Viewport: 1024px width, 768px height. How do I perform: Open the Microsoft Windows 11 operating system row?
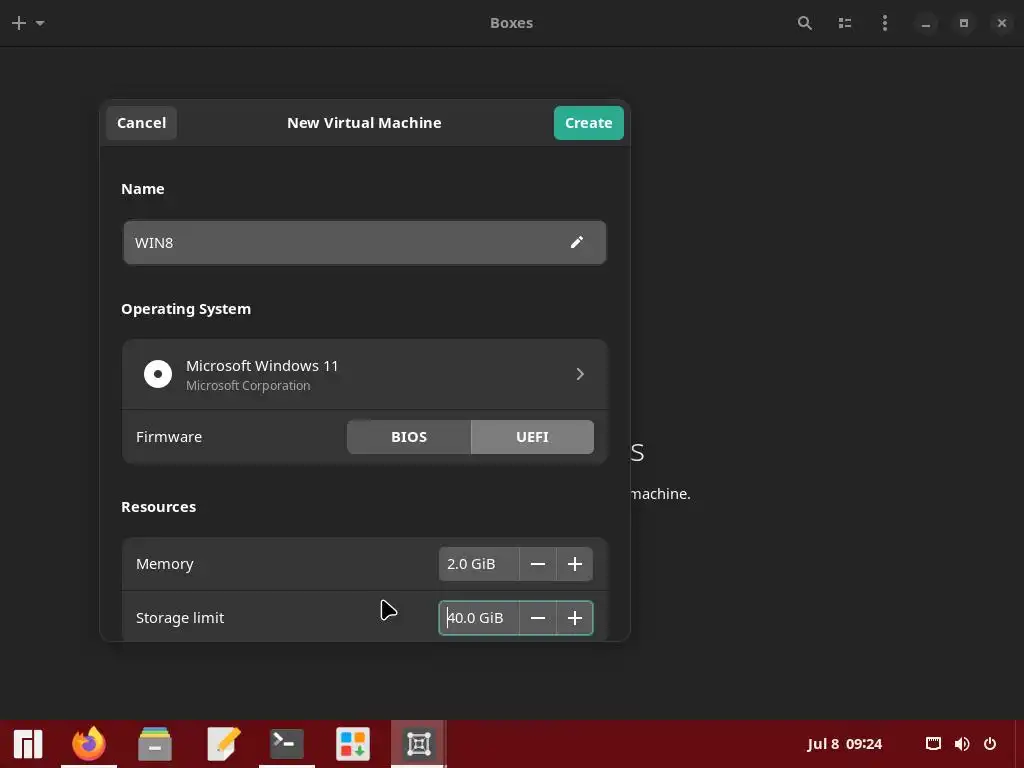pyautogui.click(x=364, y=374)
